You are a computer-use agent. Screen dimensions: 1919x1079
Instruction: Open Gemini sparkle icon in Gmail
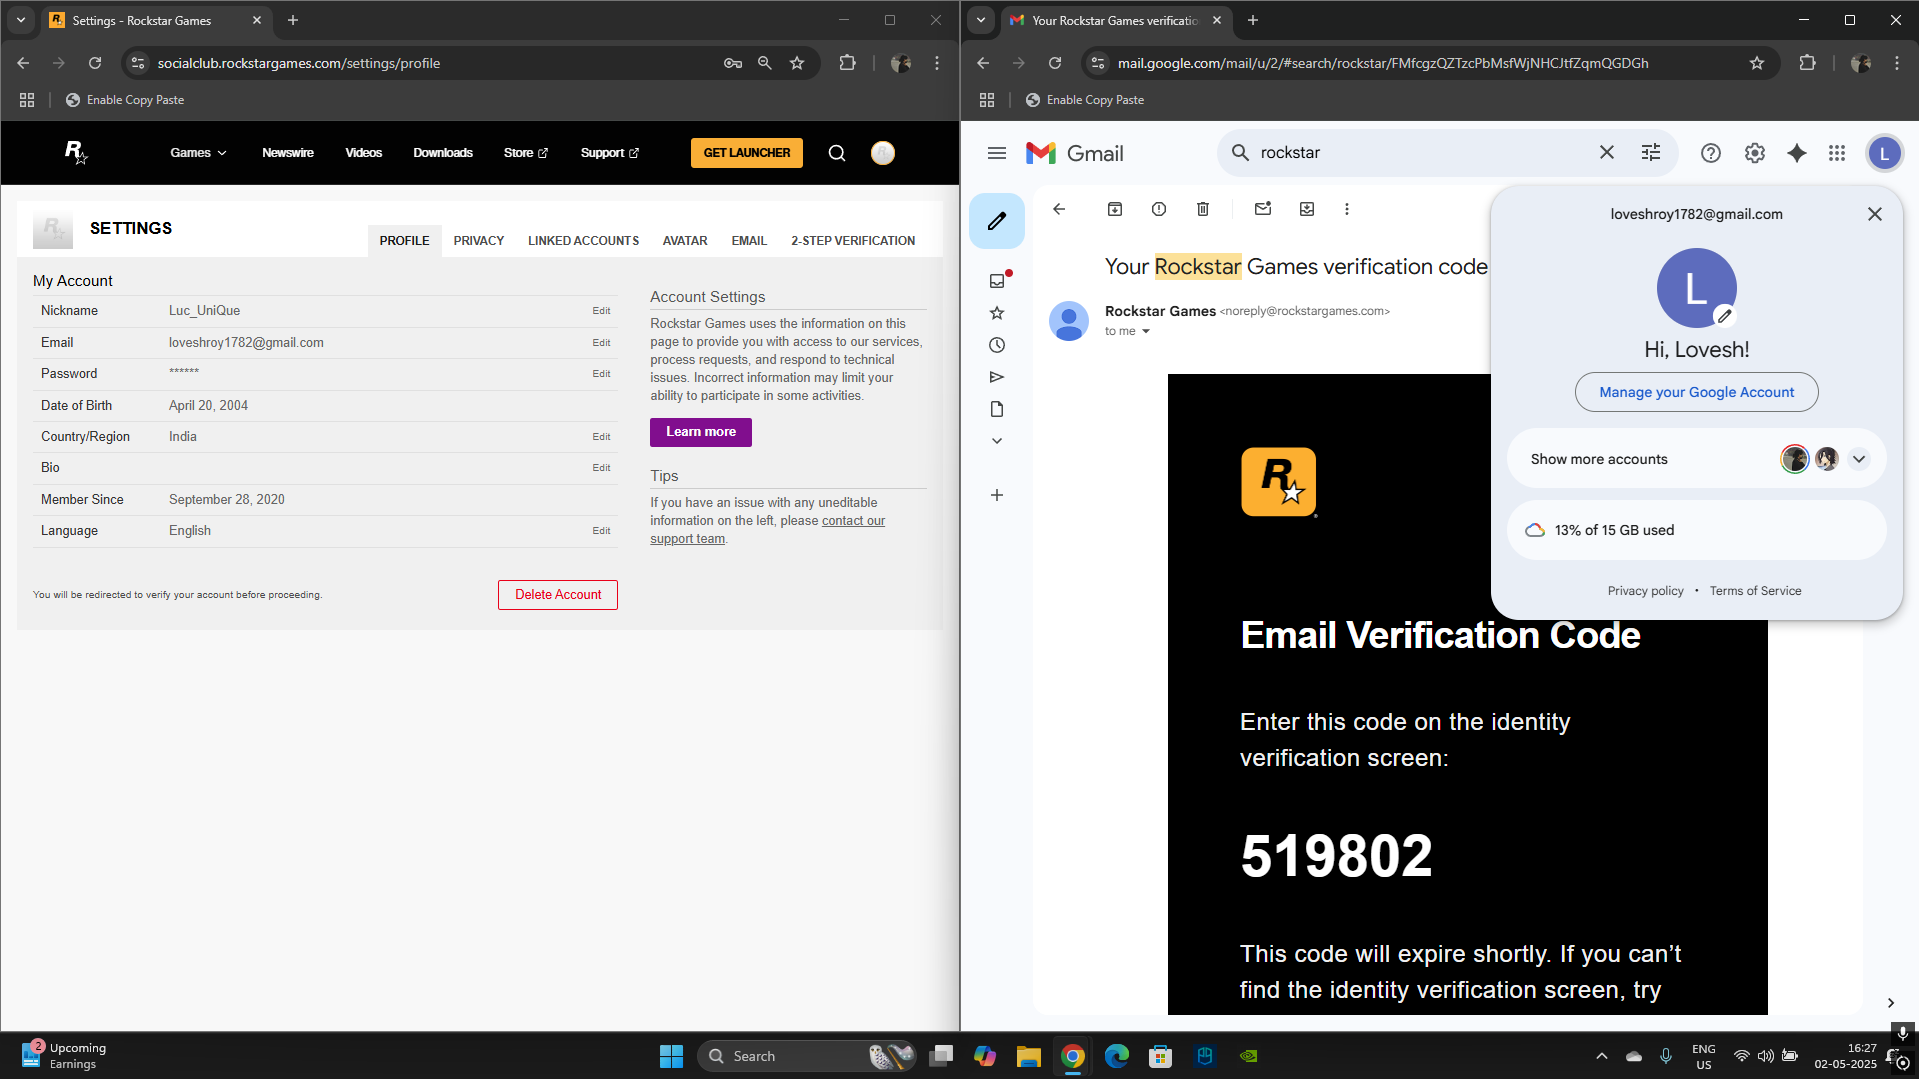(1797, 153)
